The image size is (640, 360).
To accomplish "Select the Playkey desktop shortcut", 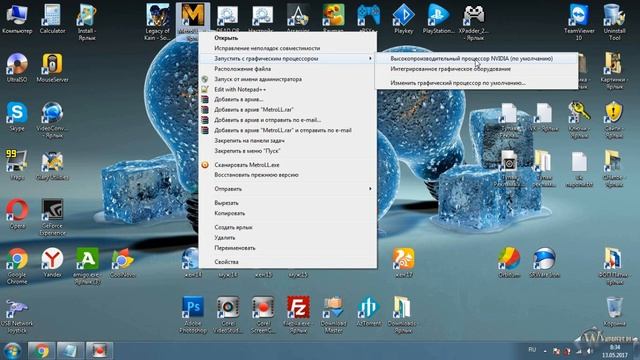I will coord(403,19).
